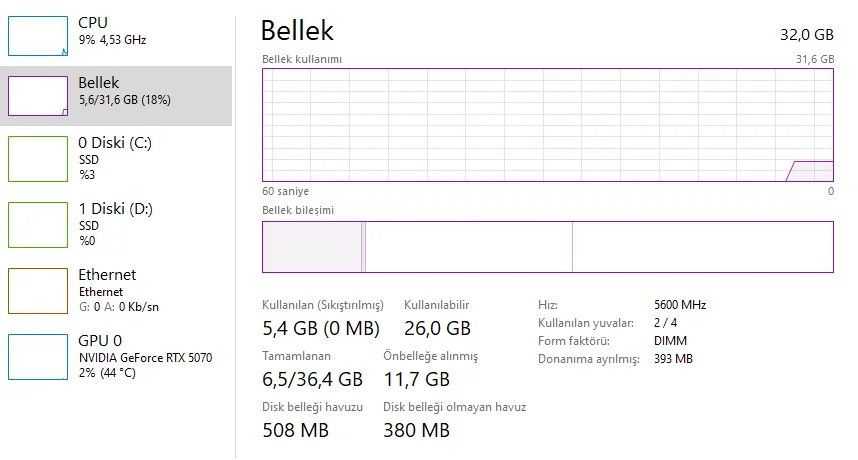Show Ethernet details via its sidebar label
858x460 pixels.
[x=107, y=275]
